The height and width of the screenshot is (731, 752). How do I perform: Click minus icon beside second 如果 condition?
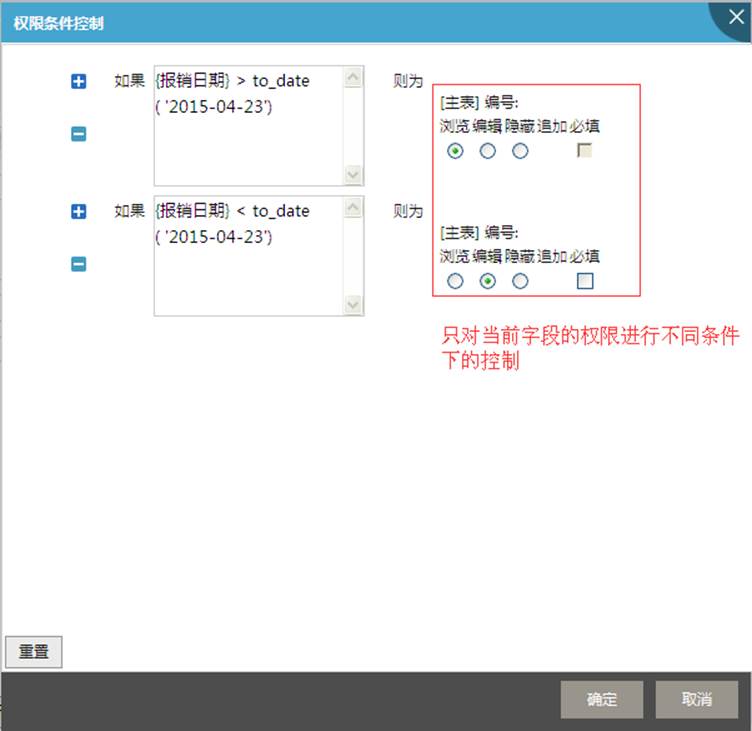tap(79, 264)
